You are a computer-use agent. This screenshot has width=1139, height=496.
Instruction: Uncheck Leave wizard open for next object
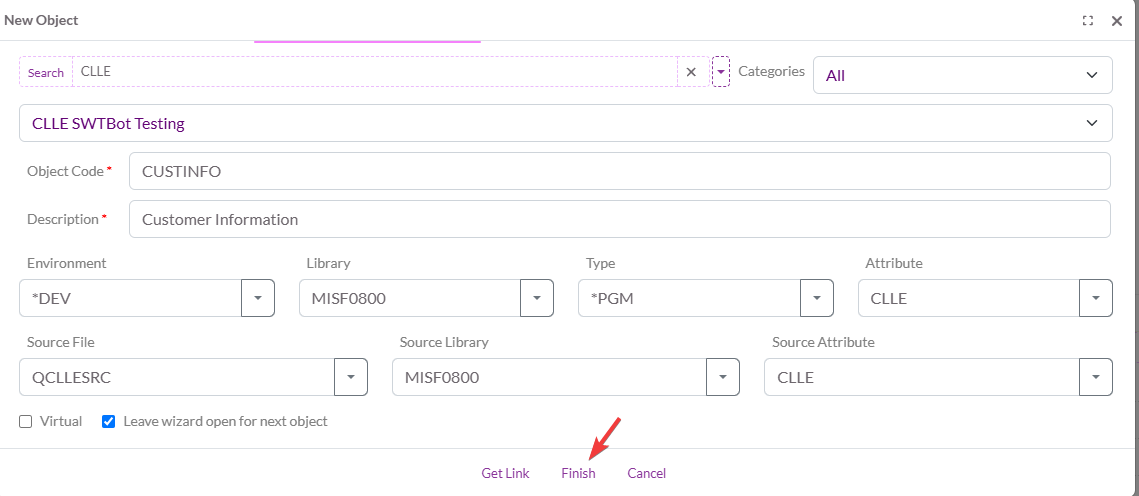[x=109, y=422]
